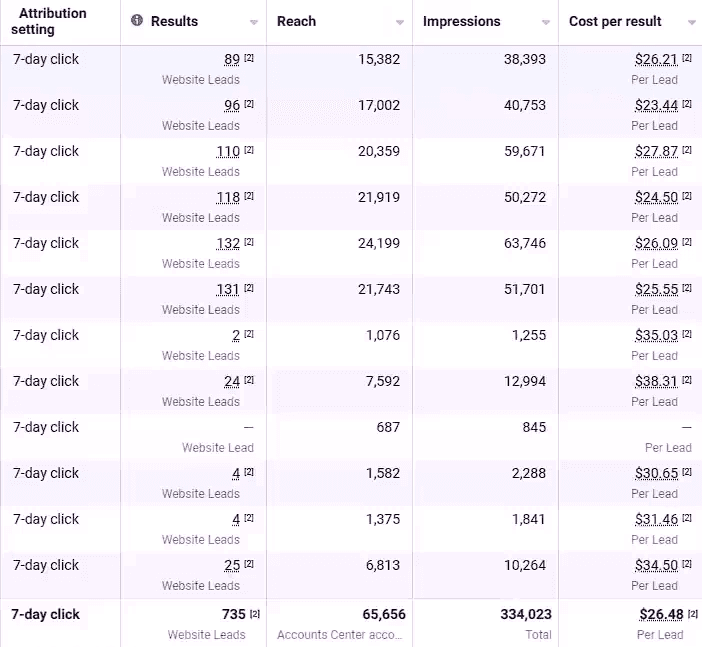Click the $25.55 cost per lead
Image resolution: width=702 pixels, height=647 pixels.
(x=656, y=289)
